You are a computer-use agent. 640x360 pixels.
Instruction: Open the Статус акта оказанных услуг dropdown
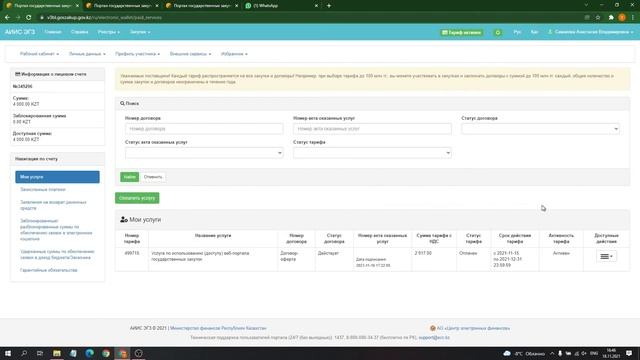click(204, 153)
